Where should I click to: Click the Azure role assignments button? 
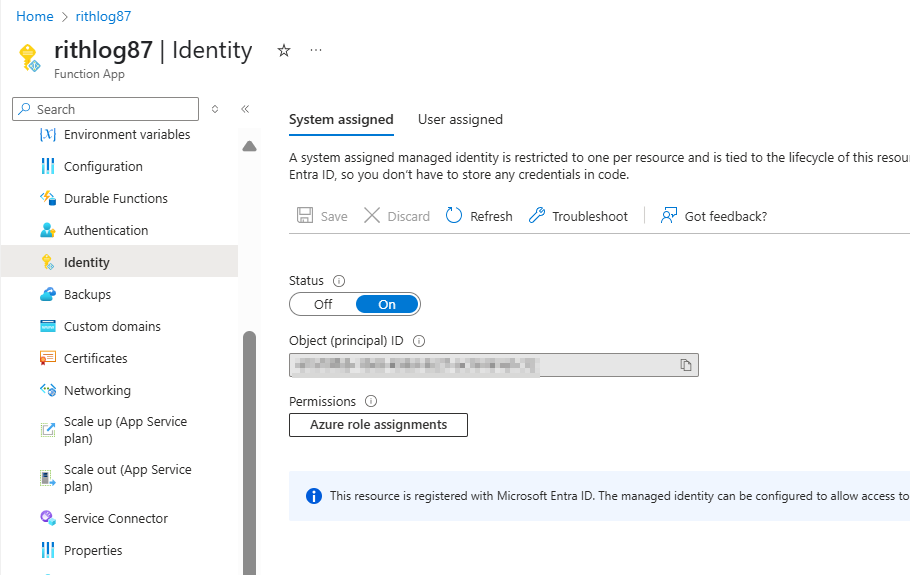pyautogui.click(x=378, y=425)
